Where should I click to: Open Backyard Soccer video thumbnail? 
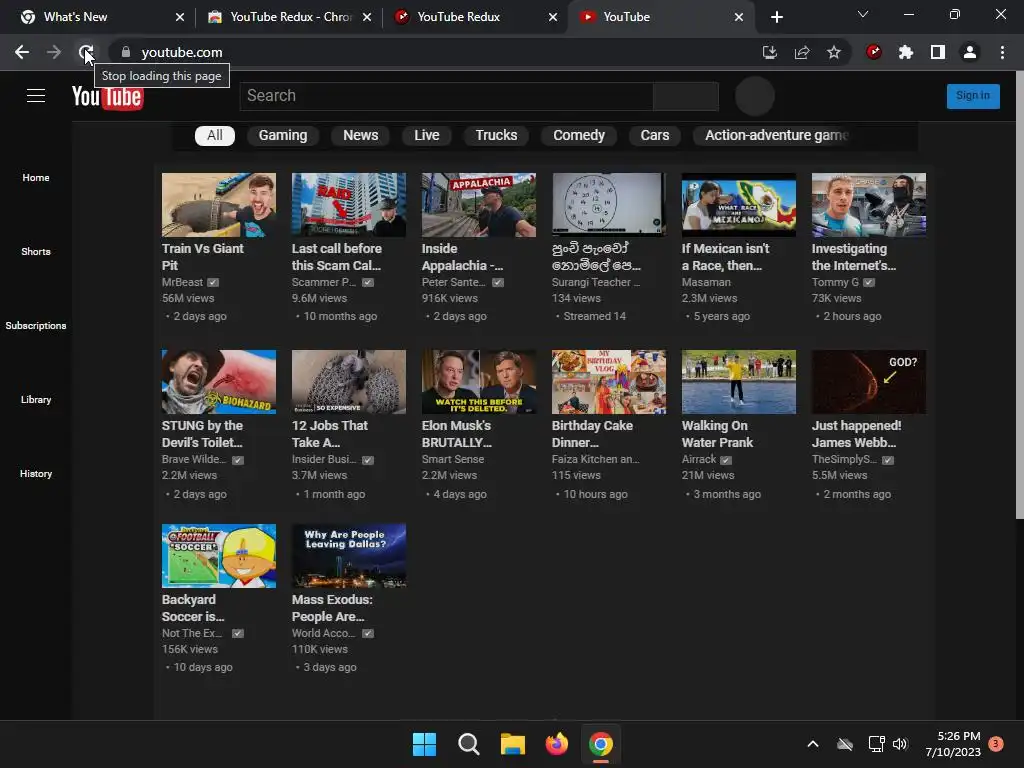tap(219, 556)
